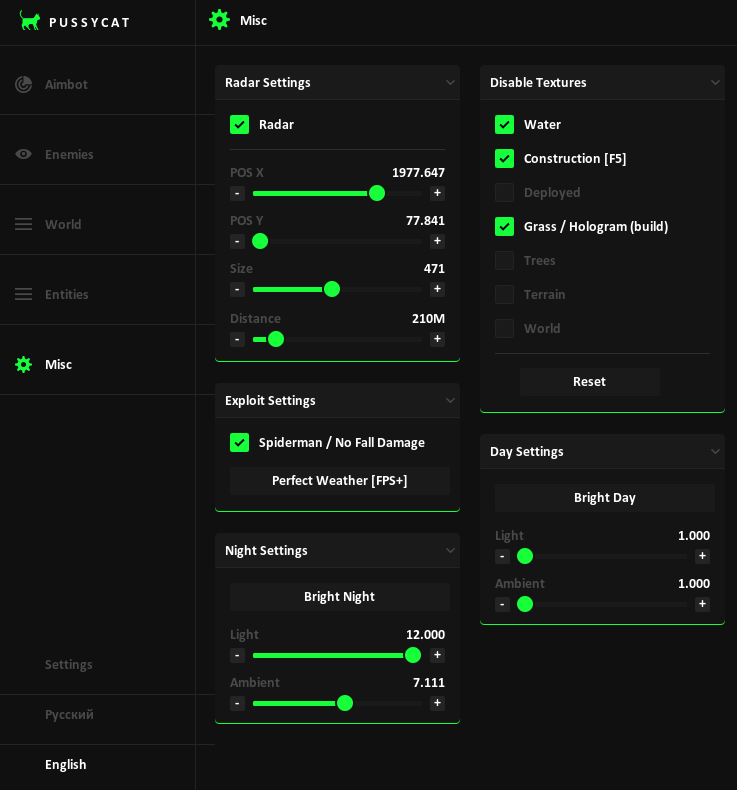Click the Misc gear icon in sidebar
Image resolution: width=737 pixels, height=790 pixels.
(23, 364)
